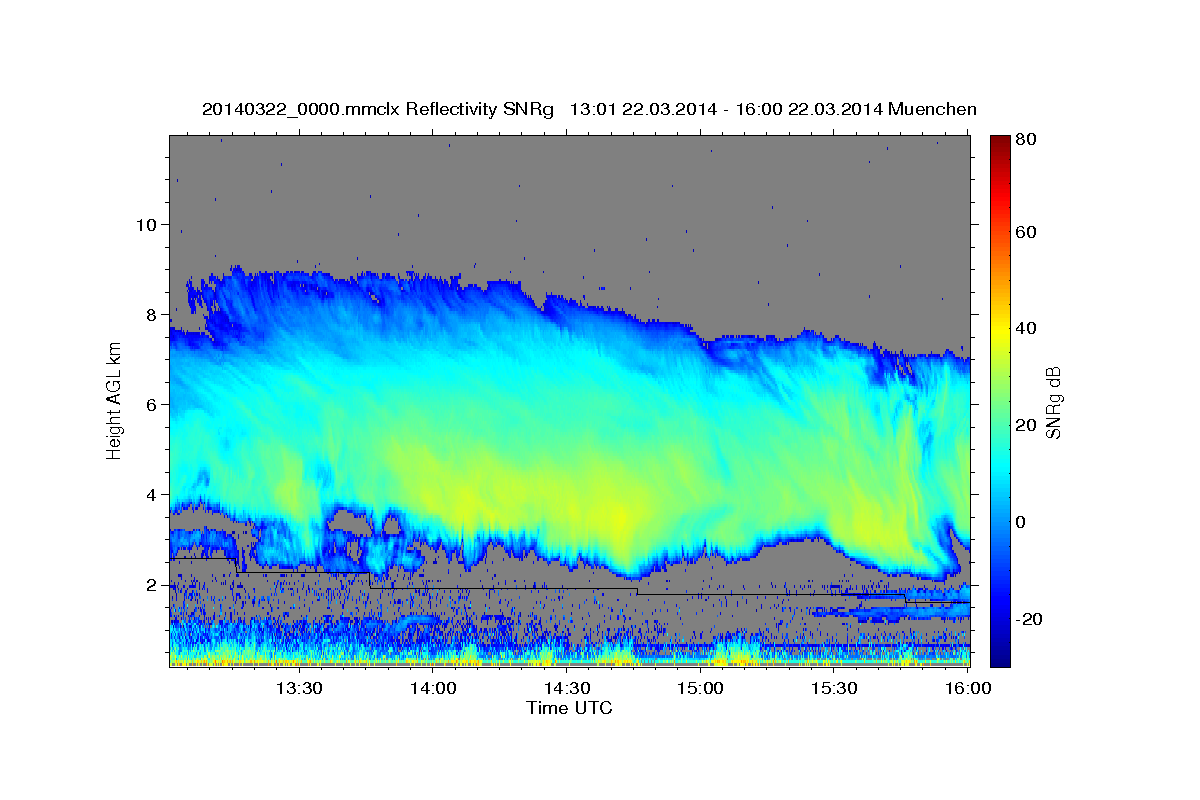The width and height of the screenshot is (1200, 800).
Task: Click the height tick label 4
Action: [153, 494]
